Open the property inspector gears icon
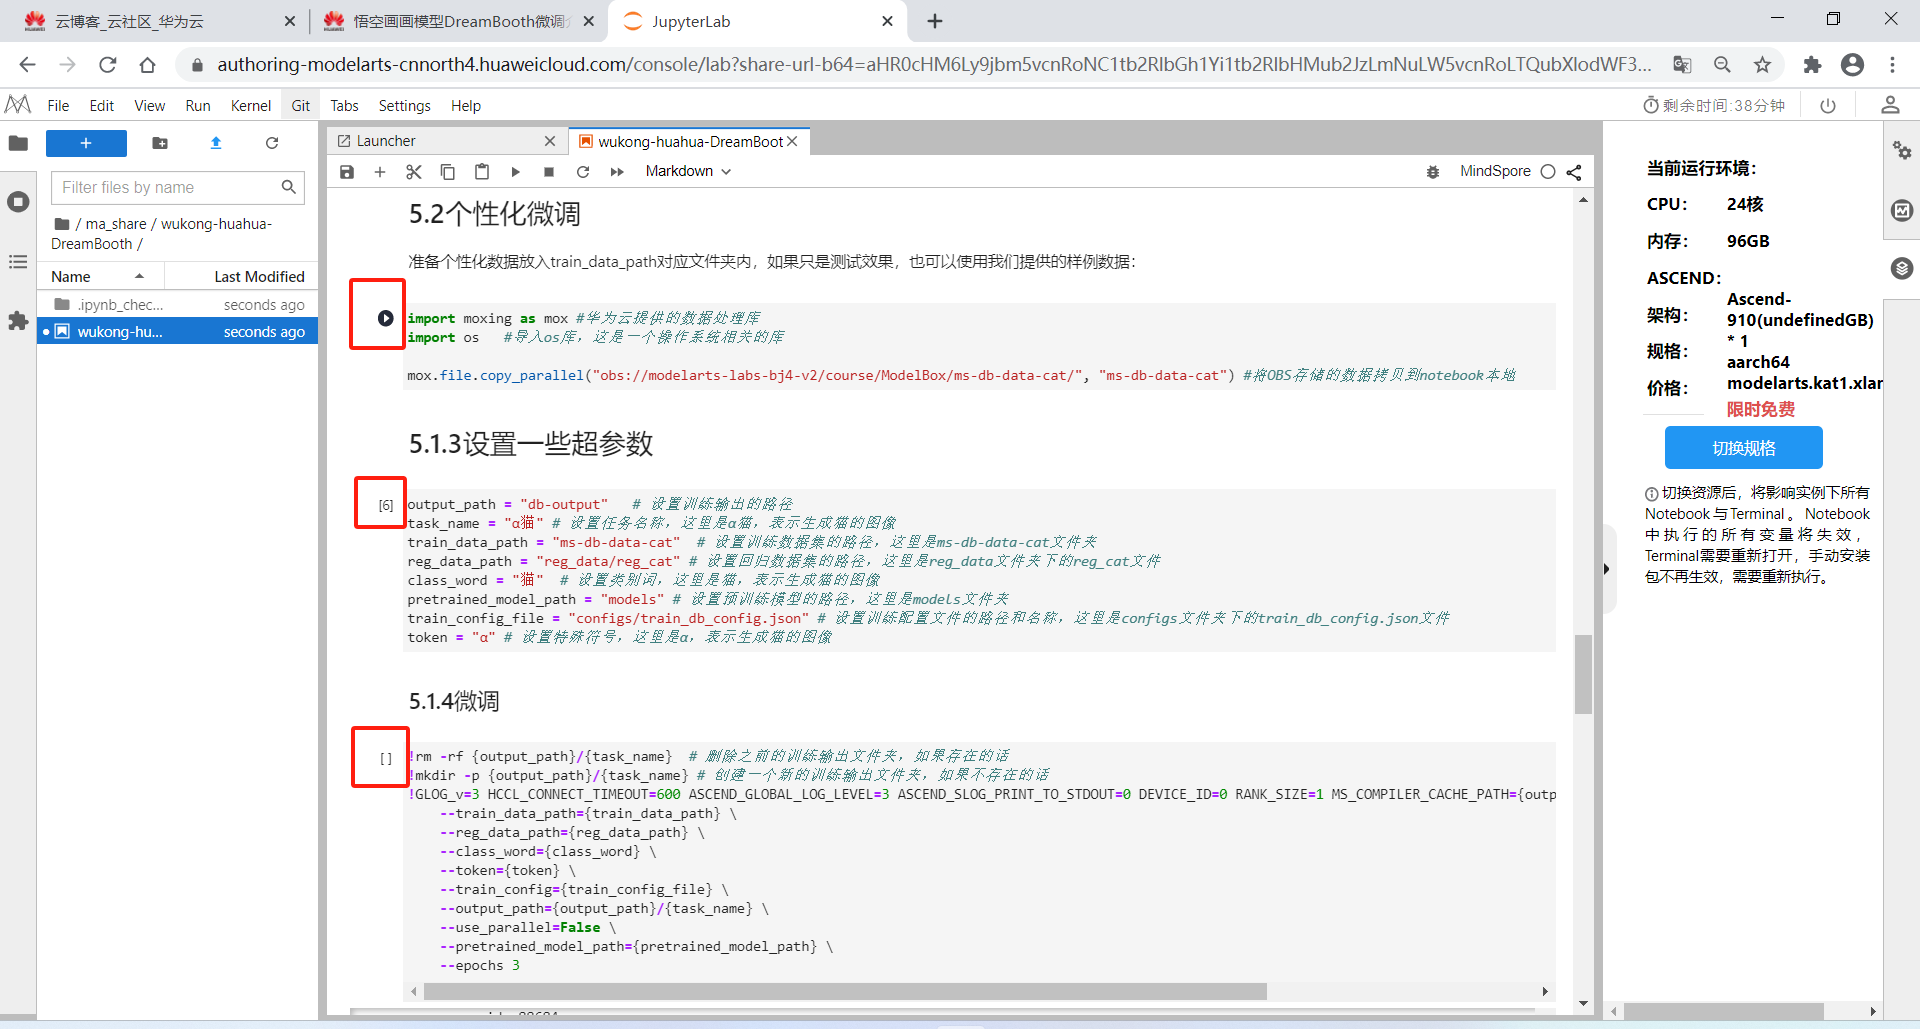The image size is (1920, 1029). [1902, 151]
